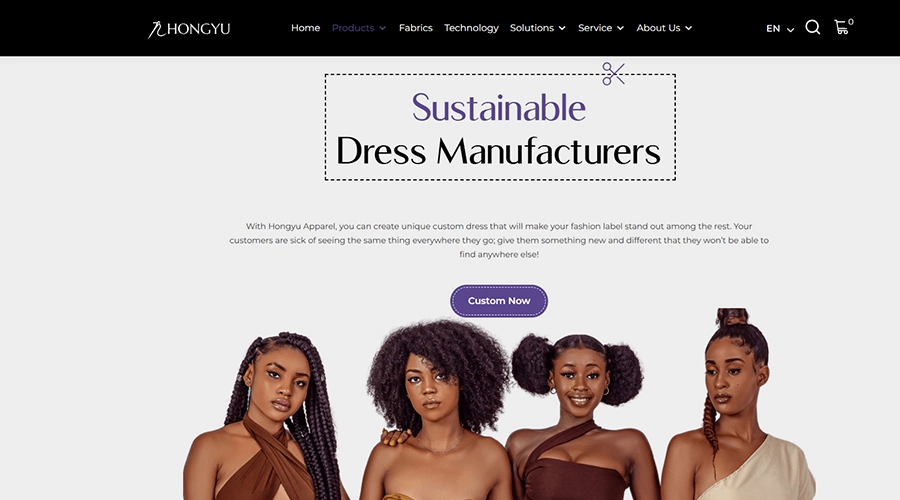Expand the About Us dropdown chevron
Image resolution: width=900 pixels, height=500 pixels.
pyautogui.click(x=688, y=28)
